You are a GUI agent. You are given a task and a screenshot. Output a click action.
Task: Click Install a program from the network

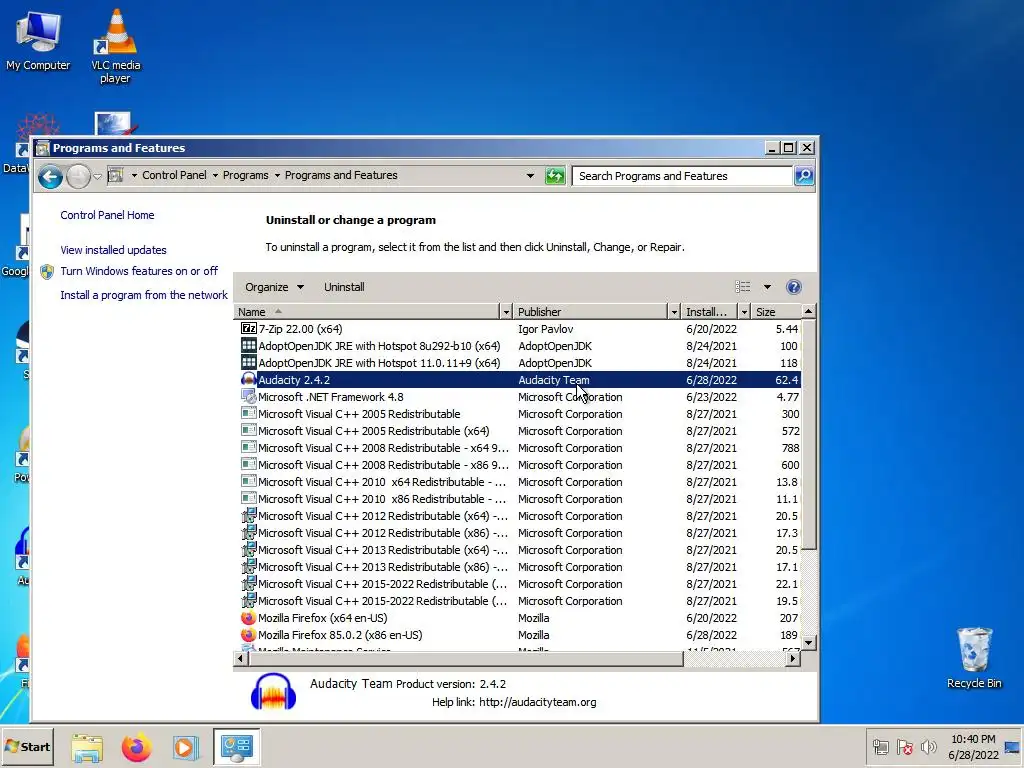pos(144,295)
